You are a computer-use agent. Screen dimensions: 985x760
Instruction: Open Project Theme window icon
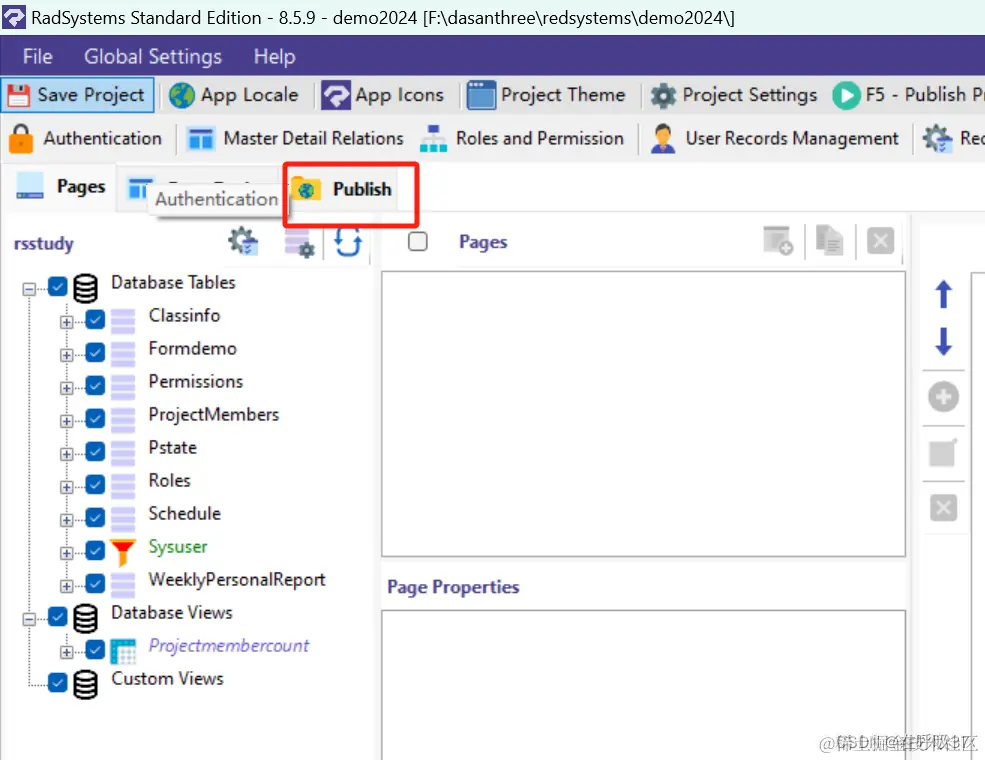tap(481, 95)
